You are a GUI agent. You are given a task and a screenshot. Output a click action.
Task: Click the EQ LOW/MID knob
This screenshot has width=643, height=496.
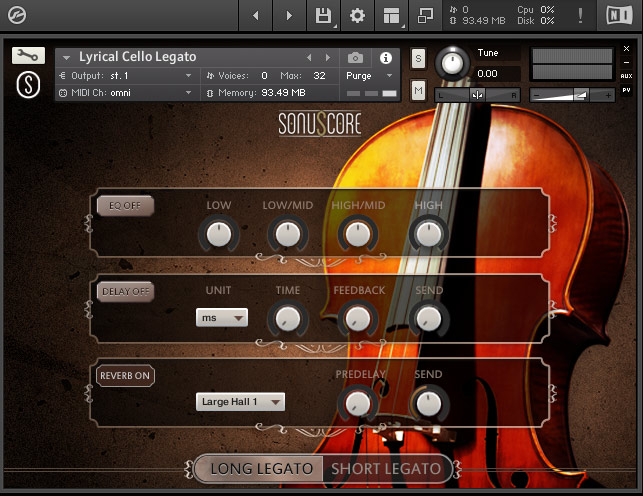point(288,234)
